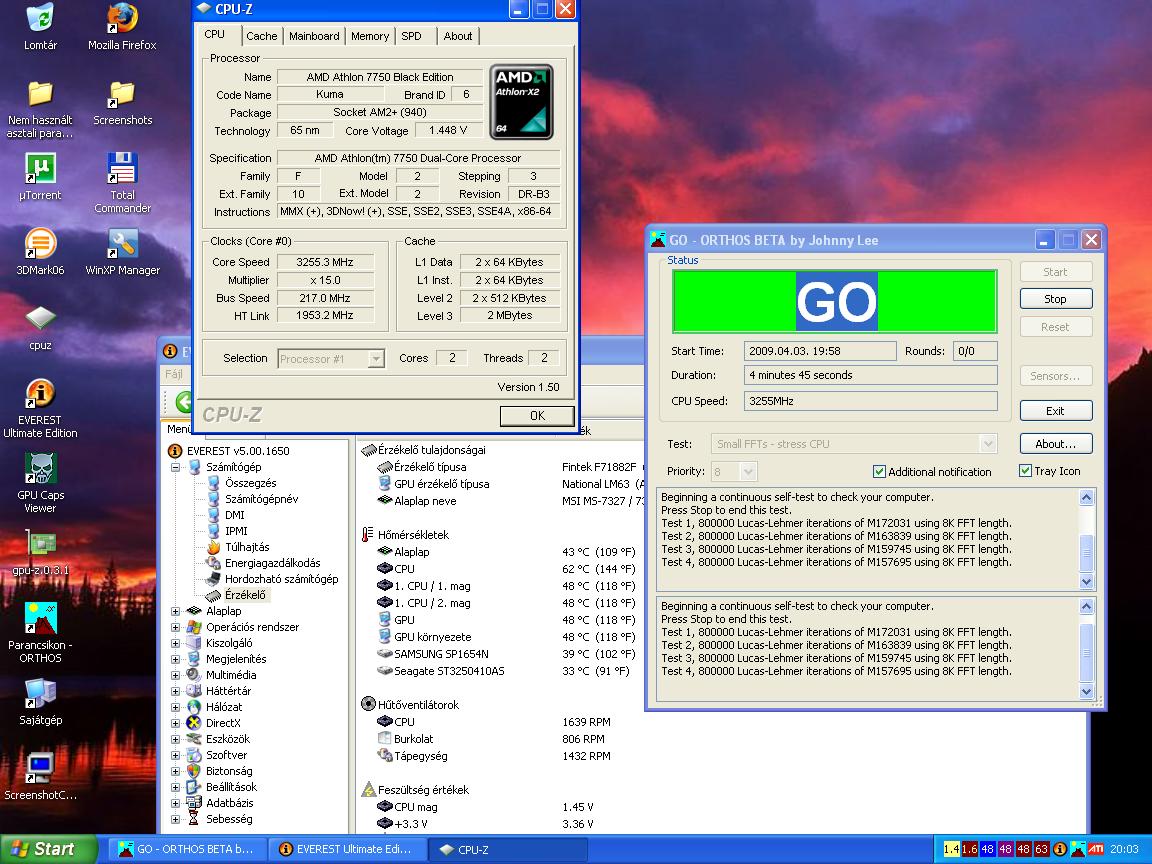
Task: Switch to the About tab in CPU-Z
Action: click(x=458, y=36)
